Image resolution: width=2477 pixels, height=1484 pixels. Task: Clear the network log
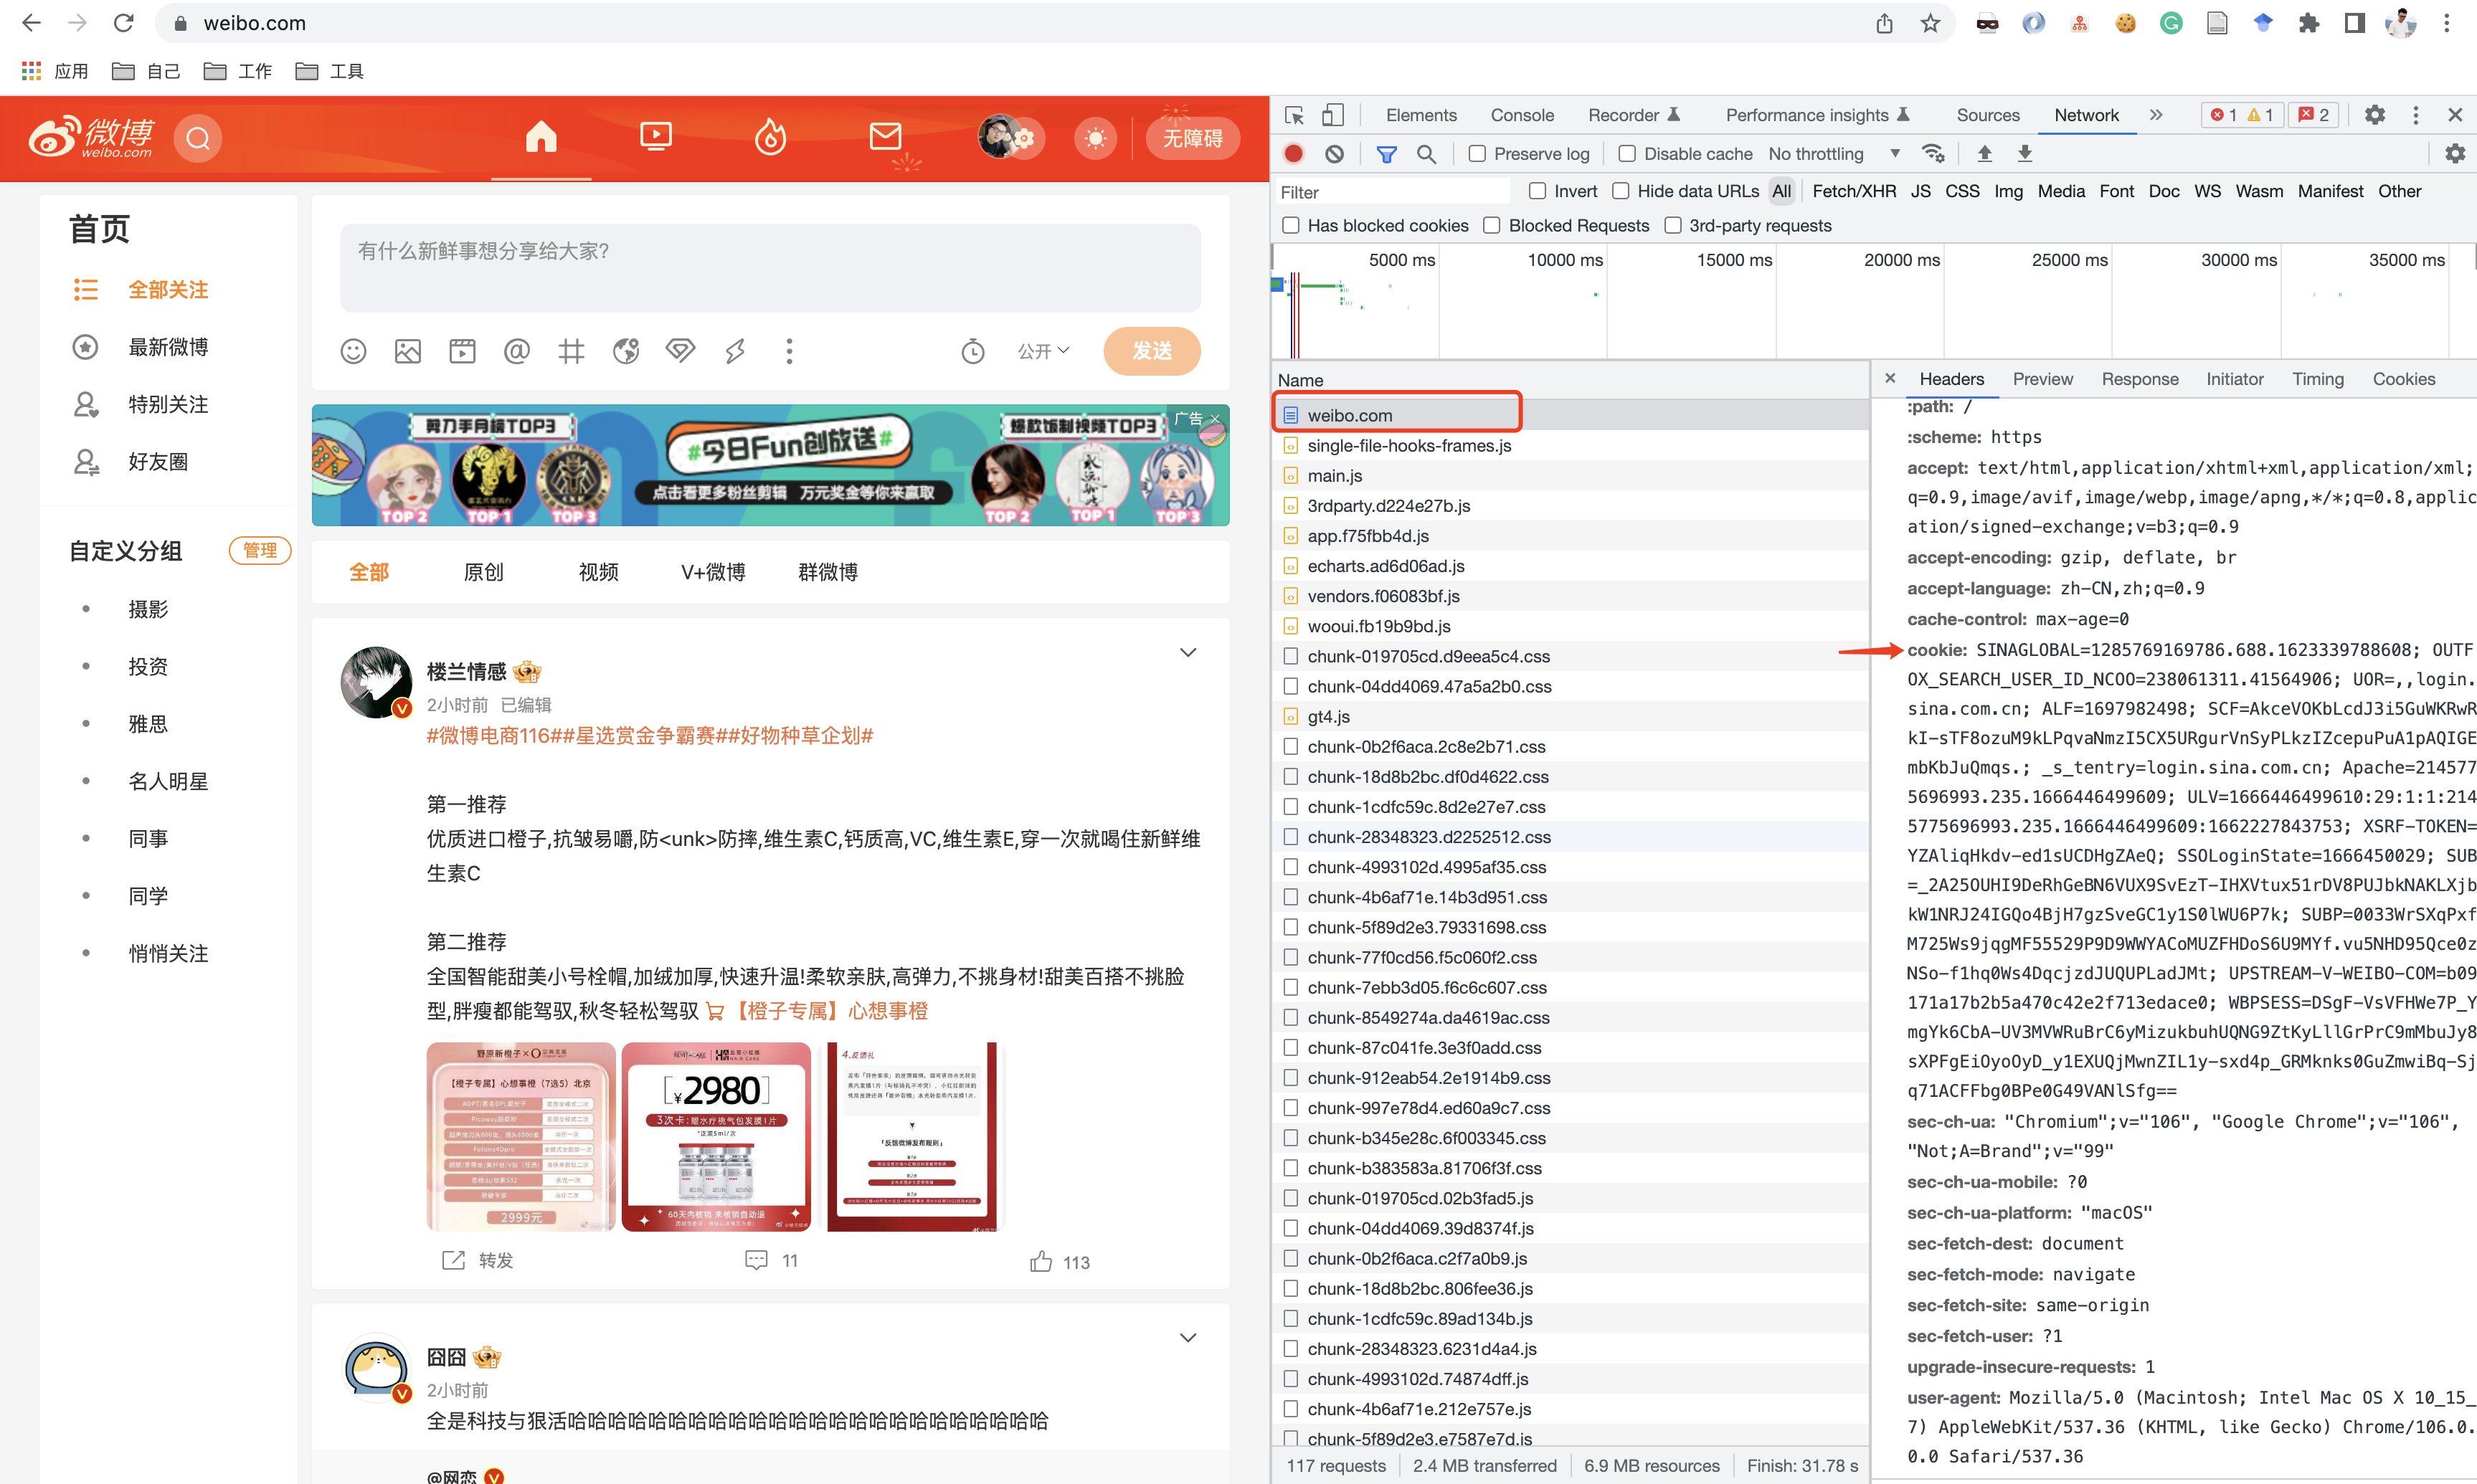point(1334,154)
